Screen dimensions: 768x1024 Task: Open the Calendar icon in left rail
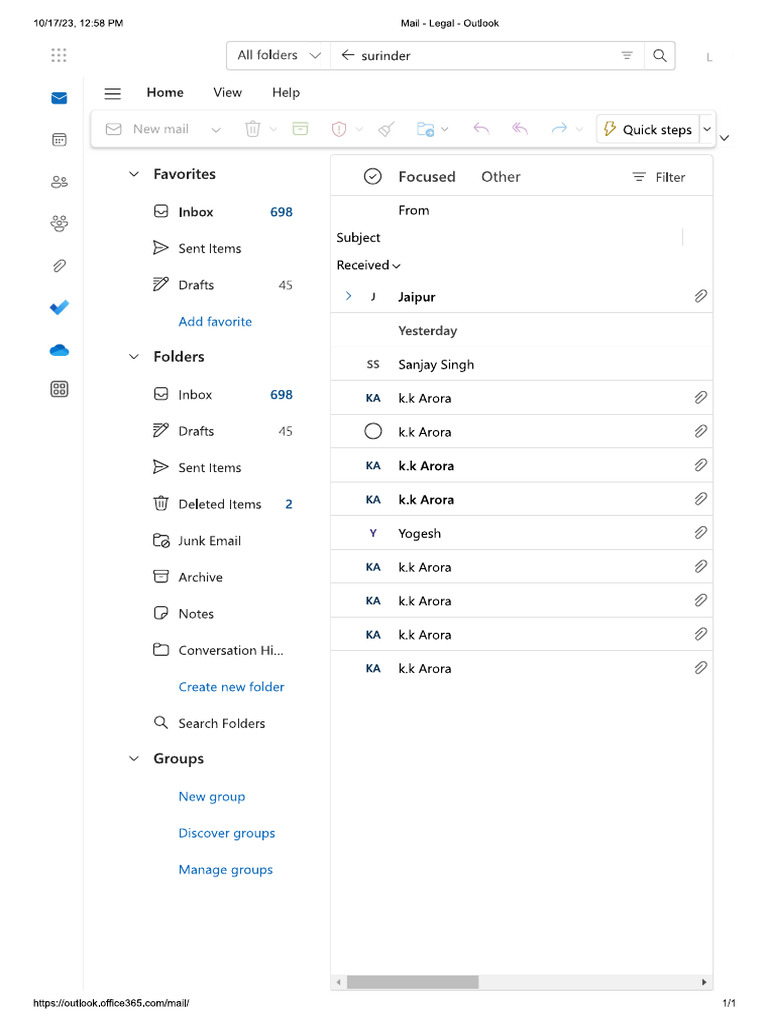click(59, 140)
